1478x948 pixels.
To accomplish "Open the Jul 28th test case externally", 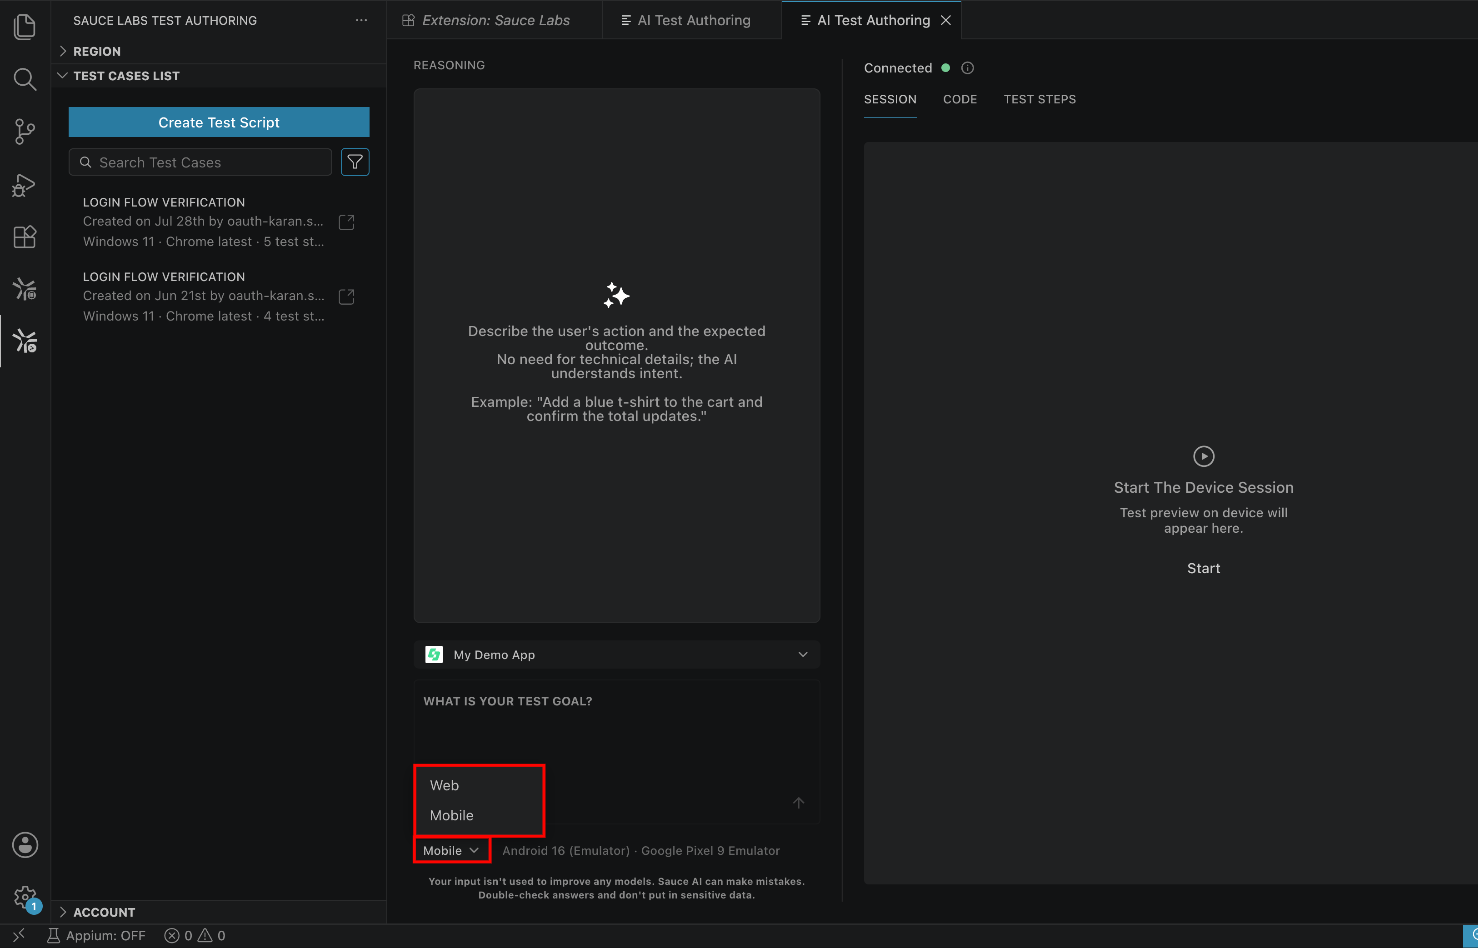I will point(347,222).
